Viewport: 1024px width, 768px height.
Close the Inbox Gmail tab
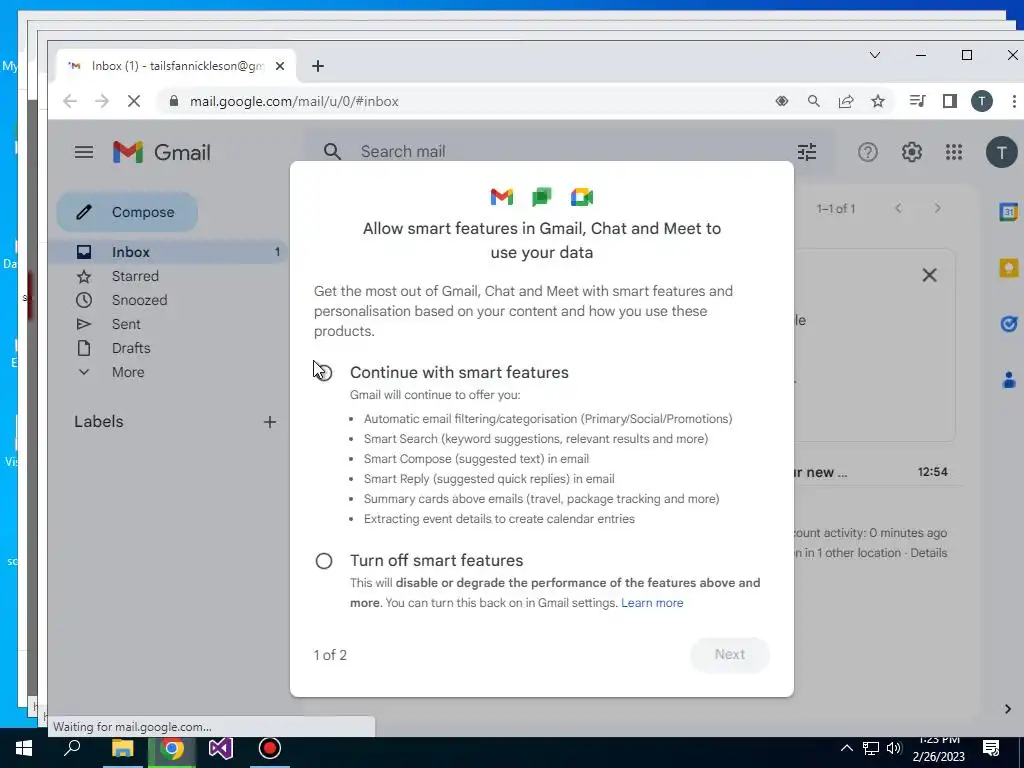[x=280, y=66]
